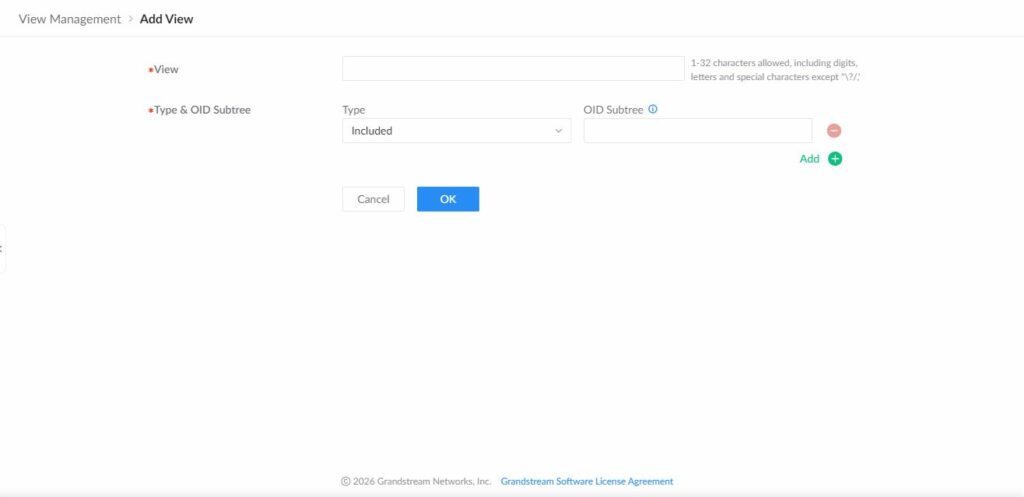Focus the OID Subtree input field
This screenshot has width=1024, height=497.
pos(697,131)
